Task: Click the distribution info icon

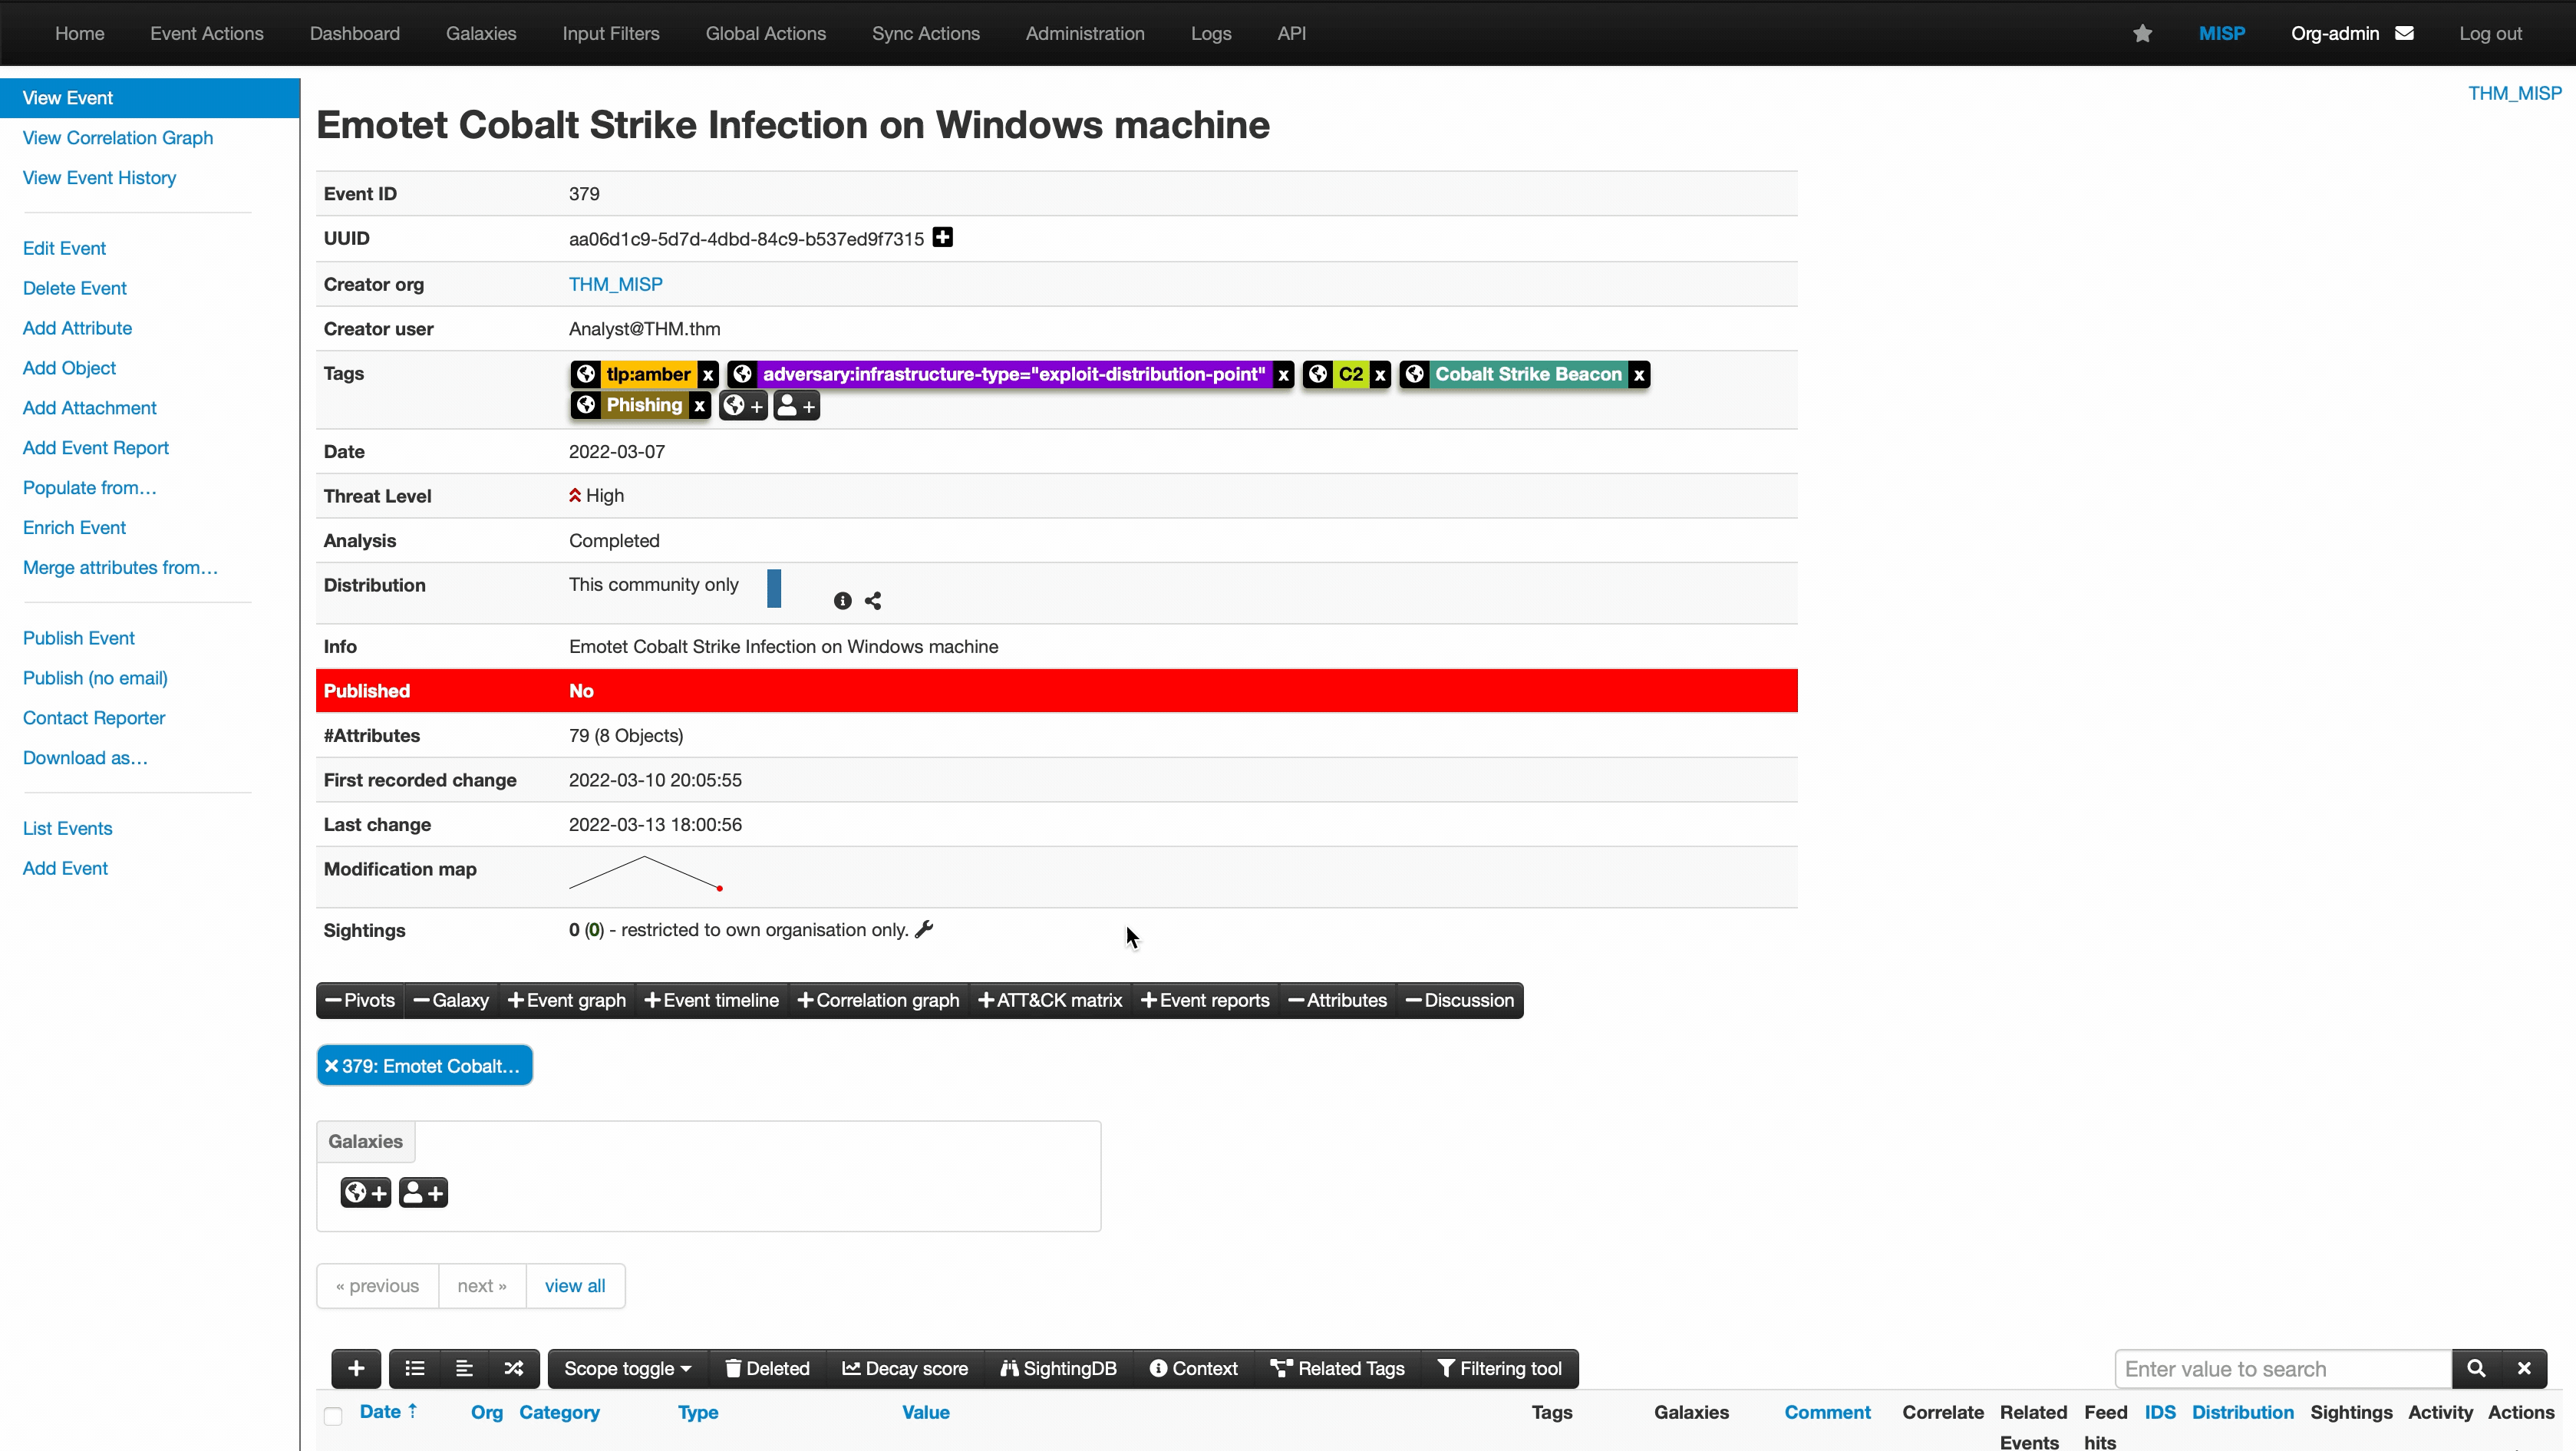Action: coord(843,601)
